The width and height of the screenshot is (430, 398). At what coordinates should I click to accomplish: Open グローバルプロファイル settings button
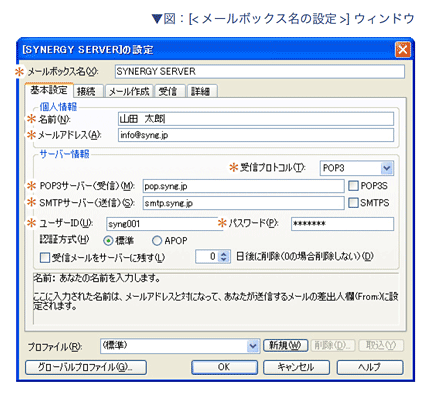pyautogui.click(x=86, y=367)
